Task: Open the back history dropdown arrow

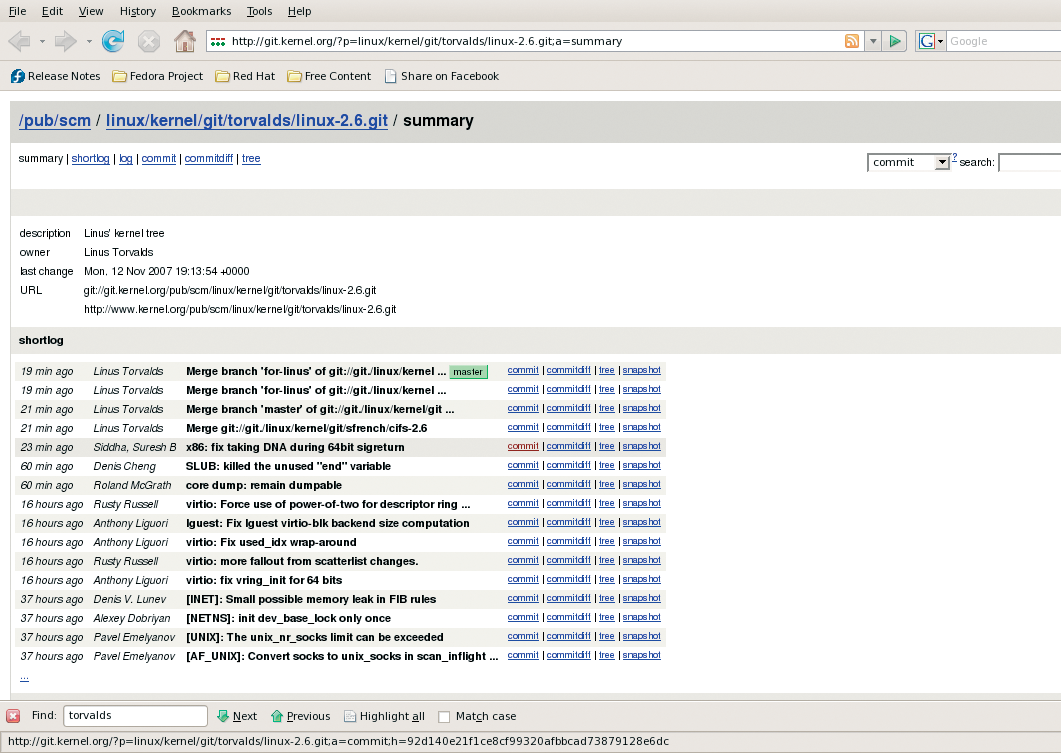Action: (x=42, y=41)
